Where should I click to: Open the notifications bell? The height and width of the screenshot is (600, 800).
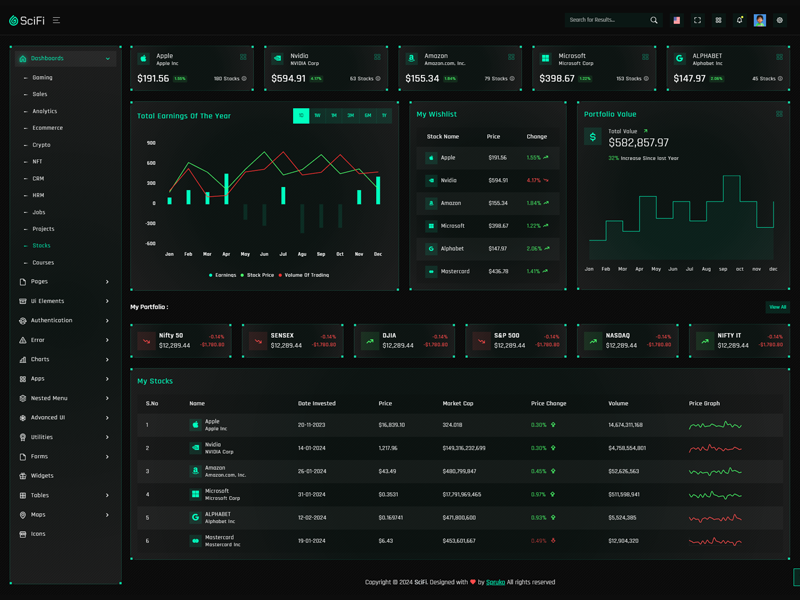coord(739,20)
